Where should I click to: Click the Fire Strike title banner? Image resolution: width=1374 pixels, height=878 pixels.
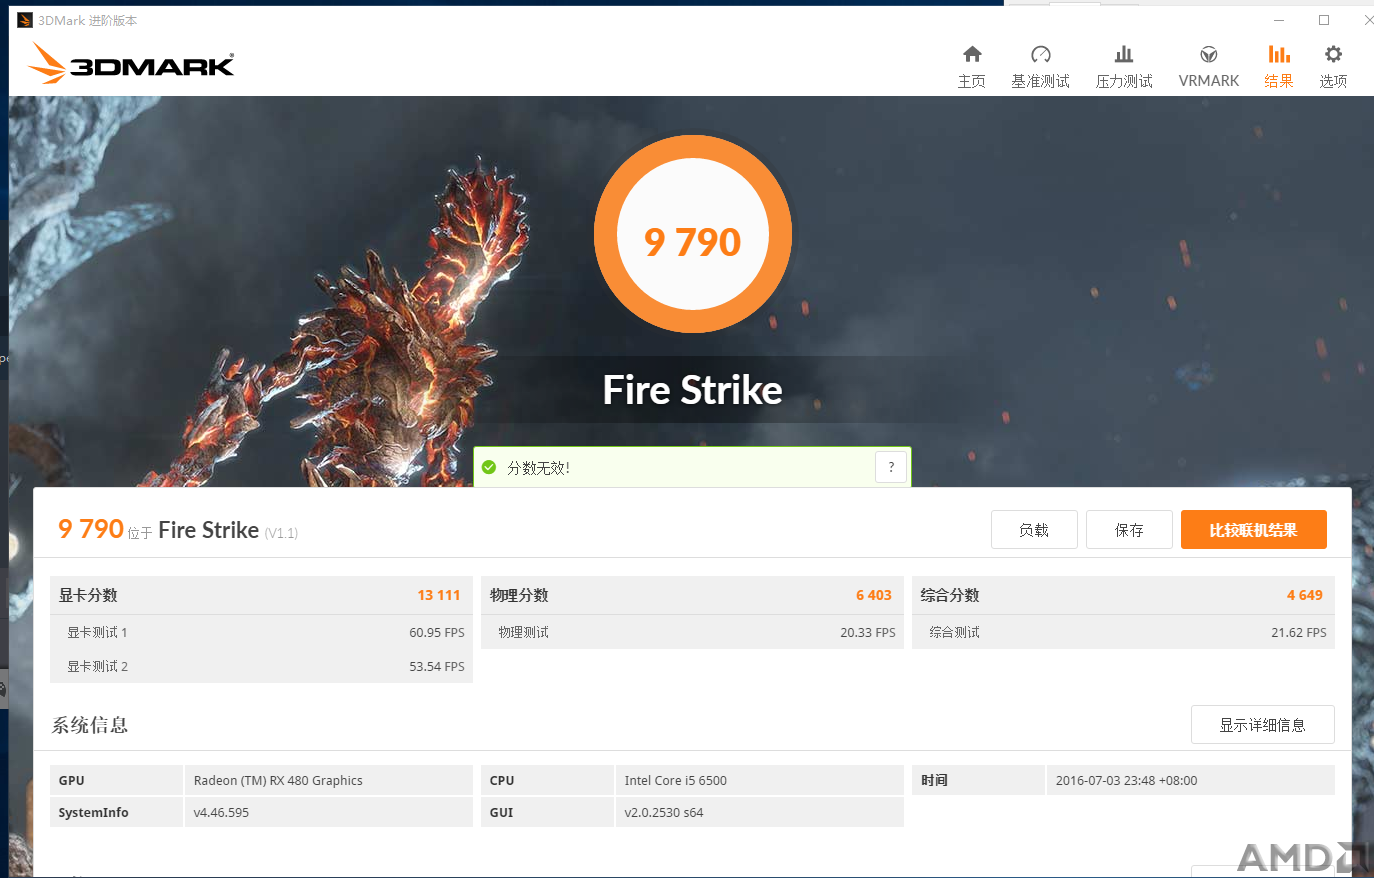693,390
